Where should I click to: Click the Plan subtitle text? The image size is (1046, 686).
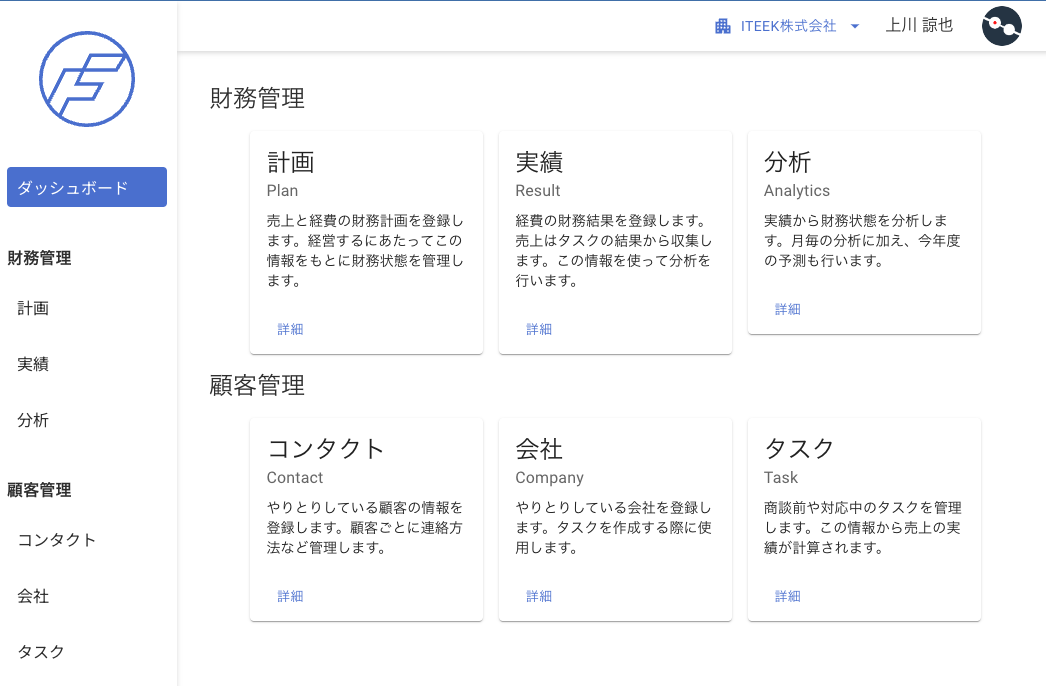(282, 191)
